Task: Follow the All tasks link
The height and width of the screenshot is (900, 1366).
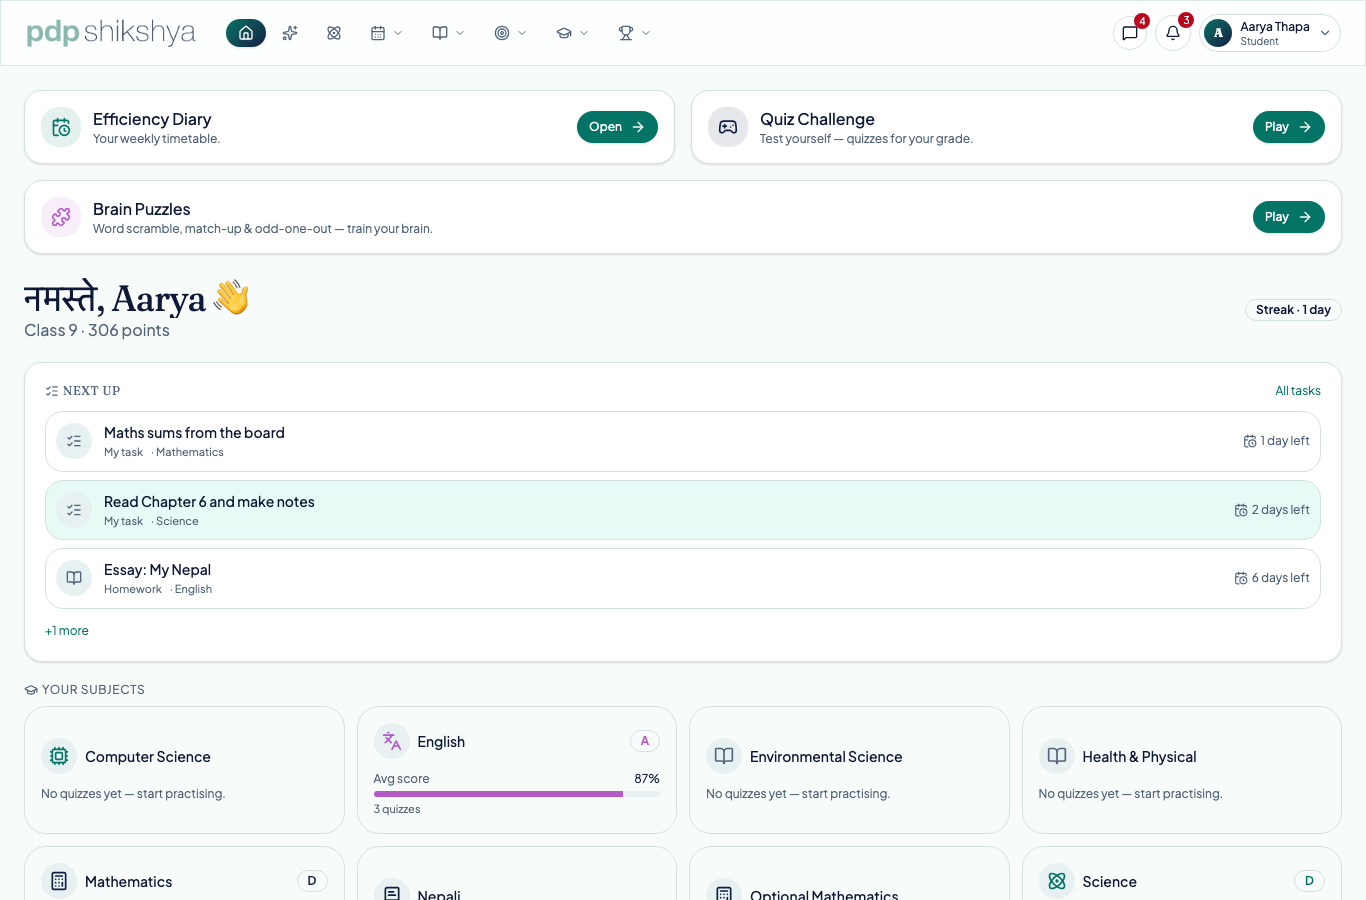Action: 1298,391
